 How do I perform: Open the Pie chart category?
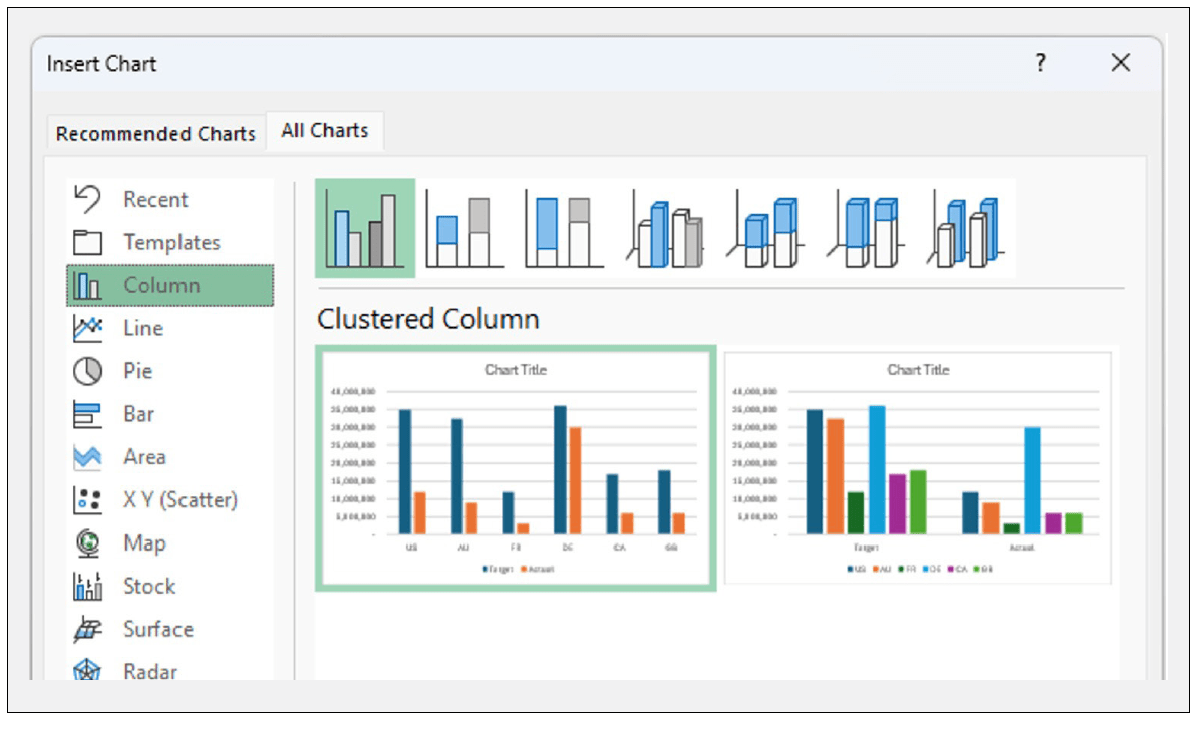click(136, 370)
